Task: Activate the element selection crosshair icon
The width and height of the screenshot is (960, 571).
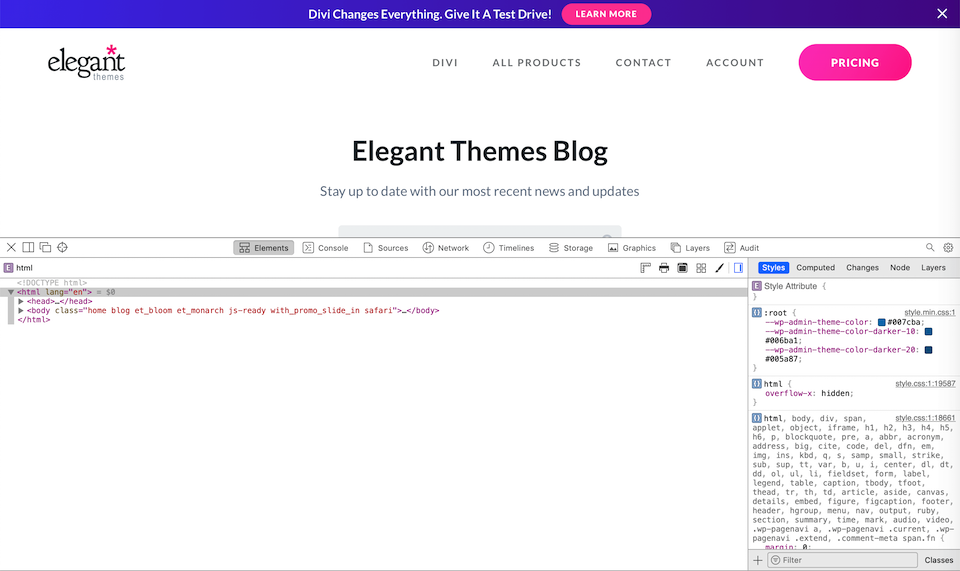Action: point(62,248)
